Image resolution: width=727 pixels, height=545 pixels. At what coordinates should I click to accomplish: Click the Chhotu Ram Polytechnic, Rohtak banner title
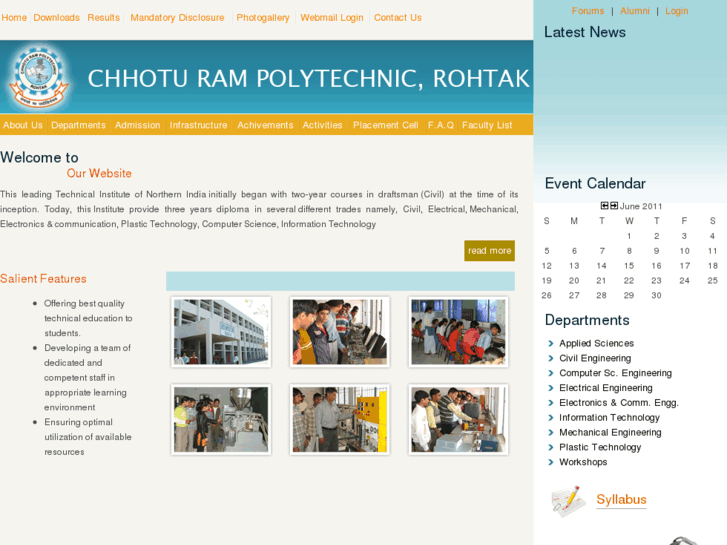308,78
